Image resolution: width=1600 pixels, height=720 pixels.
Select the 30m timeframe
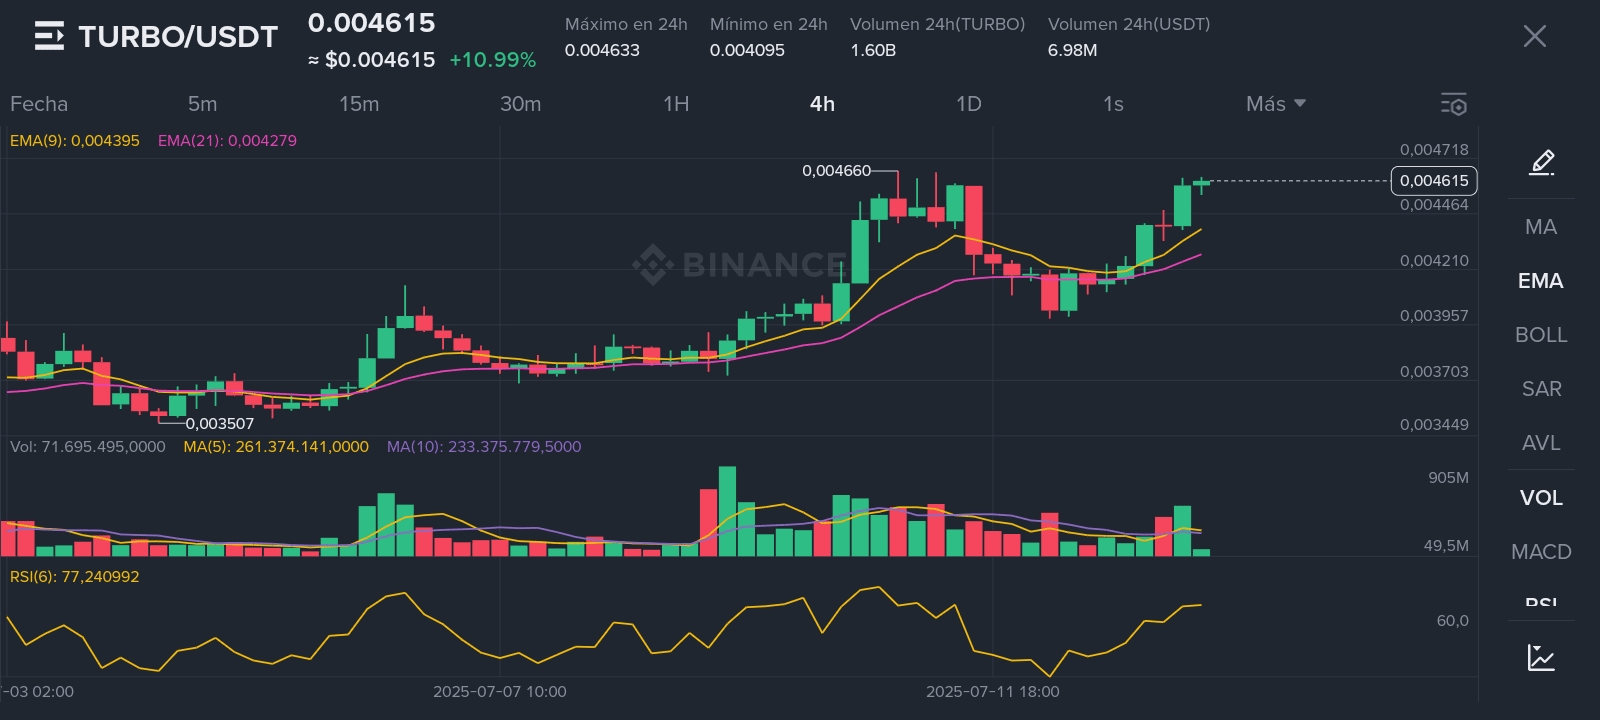click(x=521, y=104)
